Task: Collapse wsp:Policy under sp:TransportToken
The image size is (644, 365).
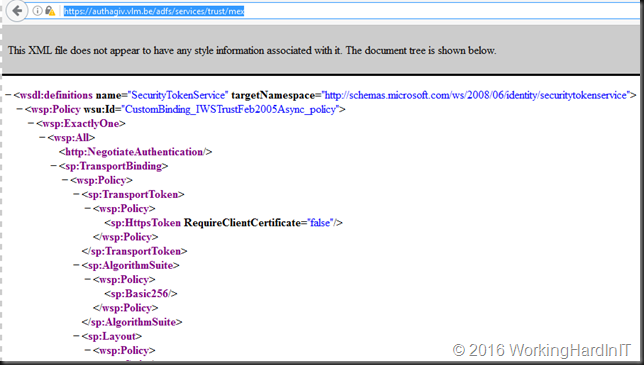Action: tap(87, 209)
